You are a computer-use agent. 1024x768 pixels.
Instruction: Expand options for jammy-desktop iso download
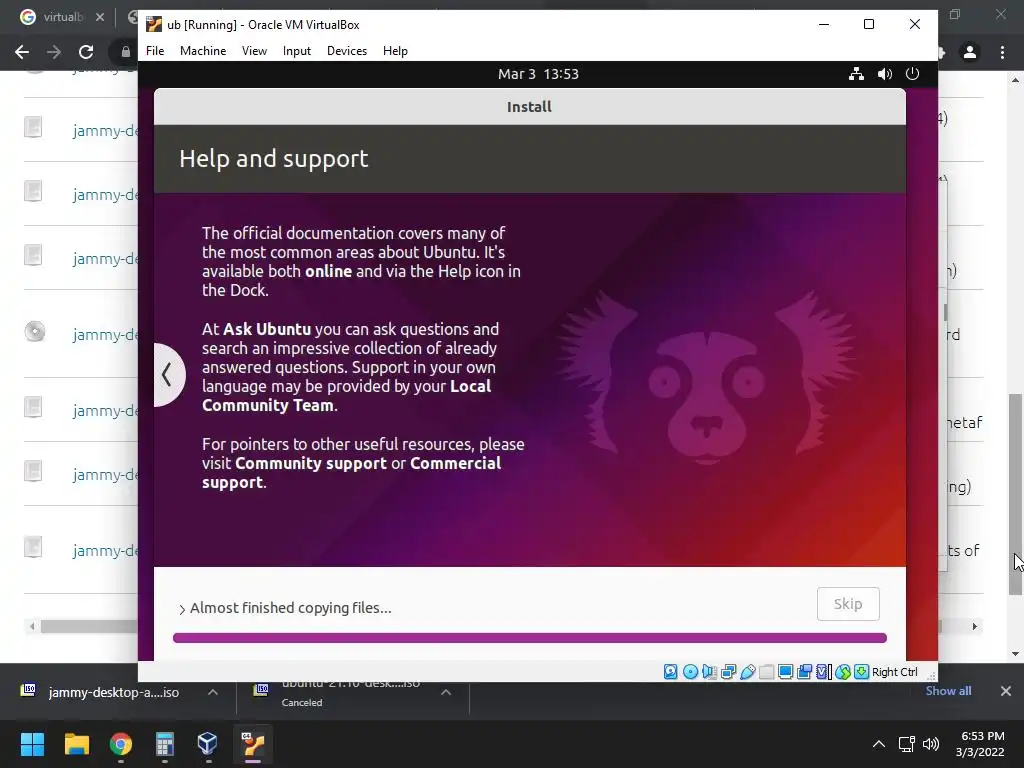(x=212, y=692)
